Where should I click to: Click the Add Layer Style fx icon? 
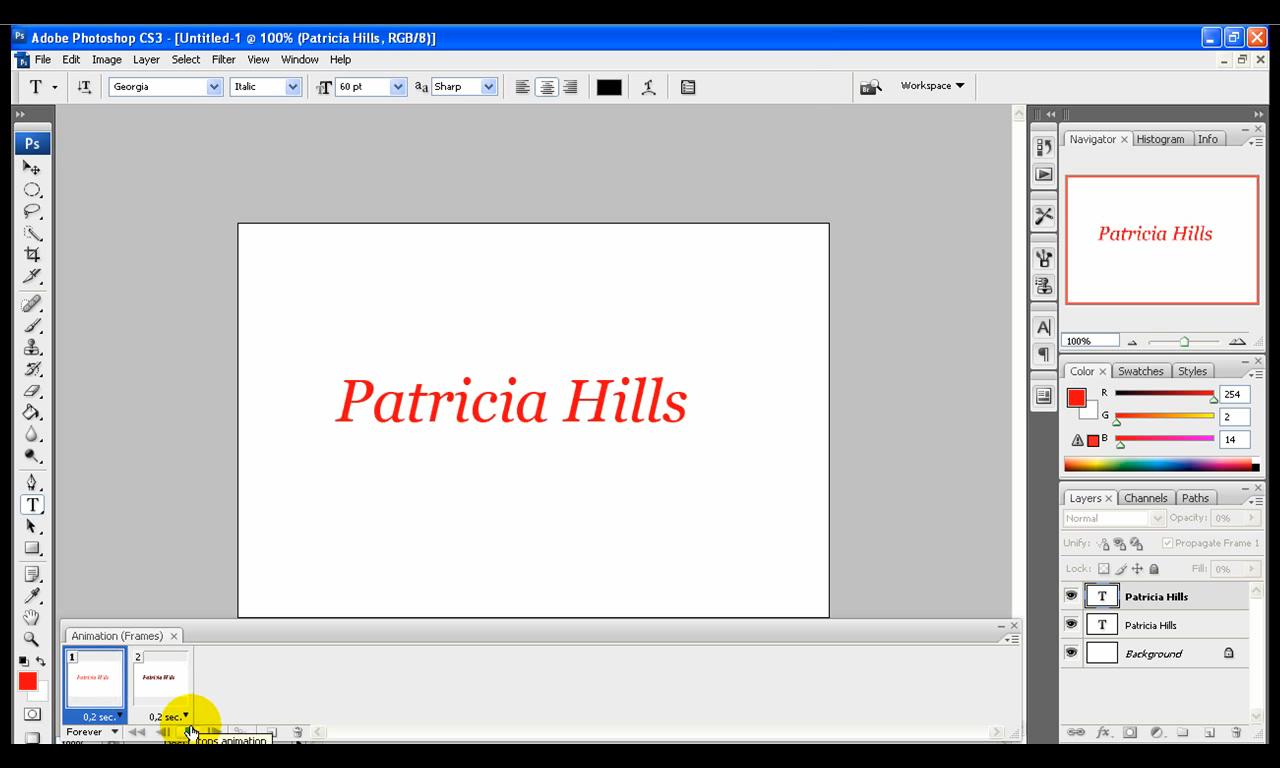coord(1103,732)
